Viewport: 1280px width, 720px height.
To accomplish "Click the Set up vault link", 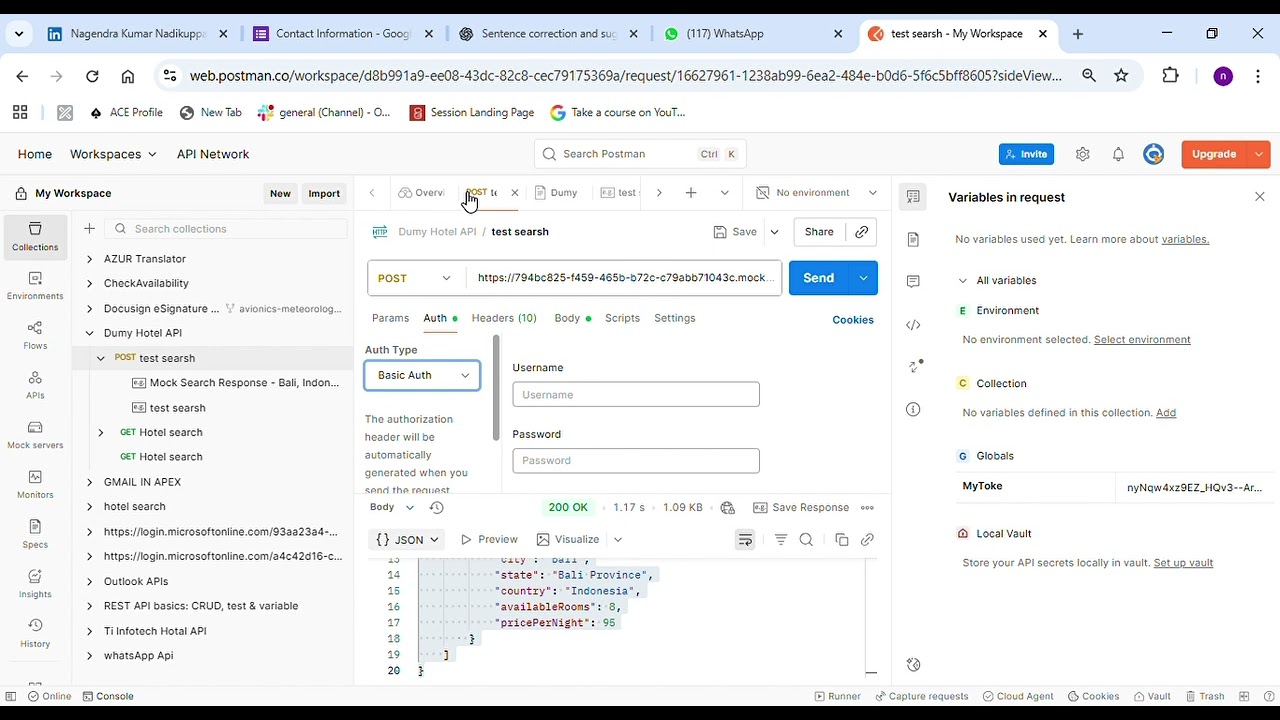I will [x=1183, y=563].
